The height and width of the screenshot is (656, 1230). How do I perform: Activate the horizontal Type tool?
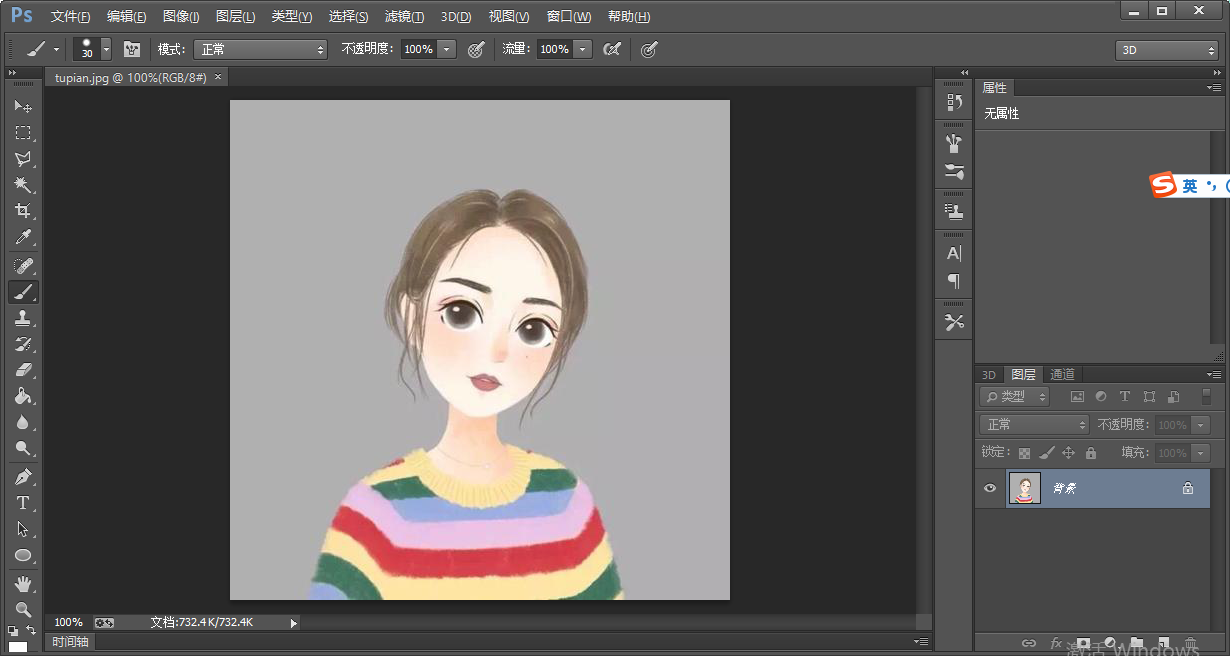pyautogui.click(x=22, y=503)
